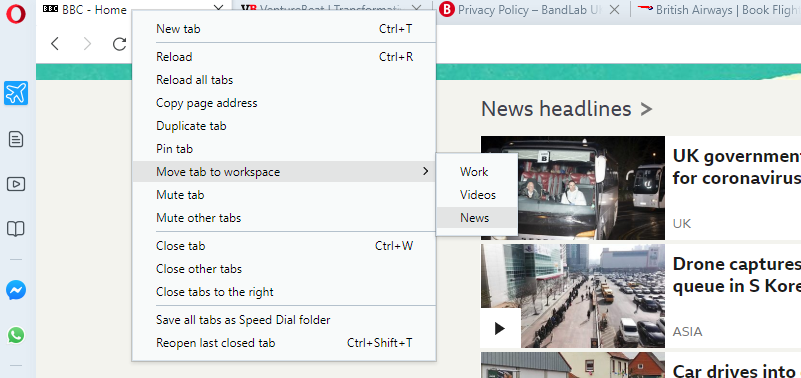This screenshot has height=378, width=801.
Task: Open the airplane workspace icon in the sidebar
Action: pos(16,93)
